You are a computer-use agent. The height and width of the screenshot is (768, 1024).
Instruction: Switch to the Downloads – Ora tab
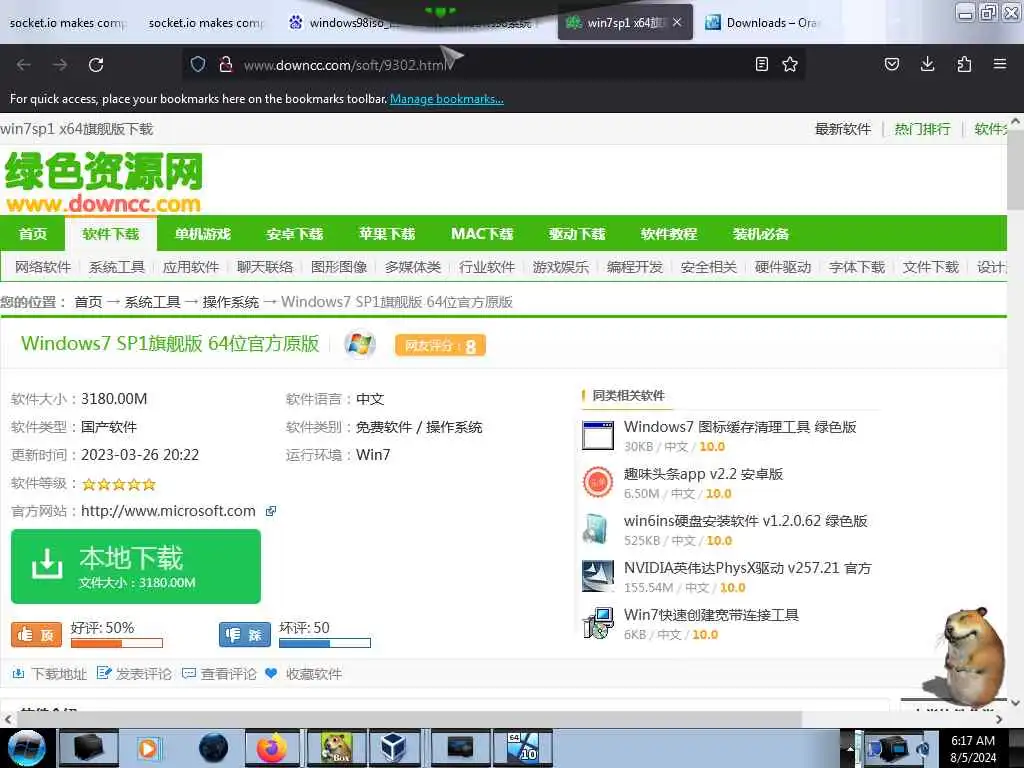pos(764,23)
